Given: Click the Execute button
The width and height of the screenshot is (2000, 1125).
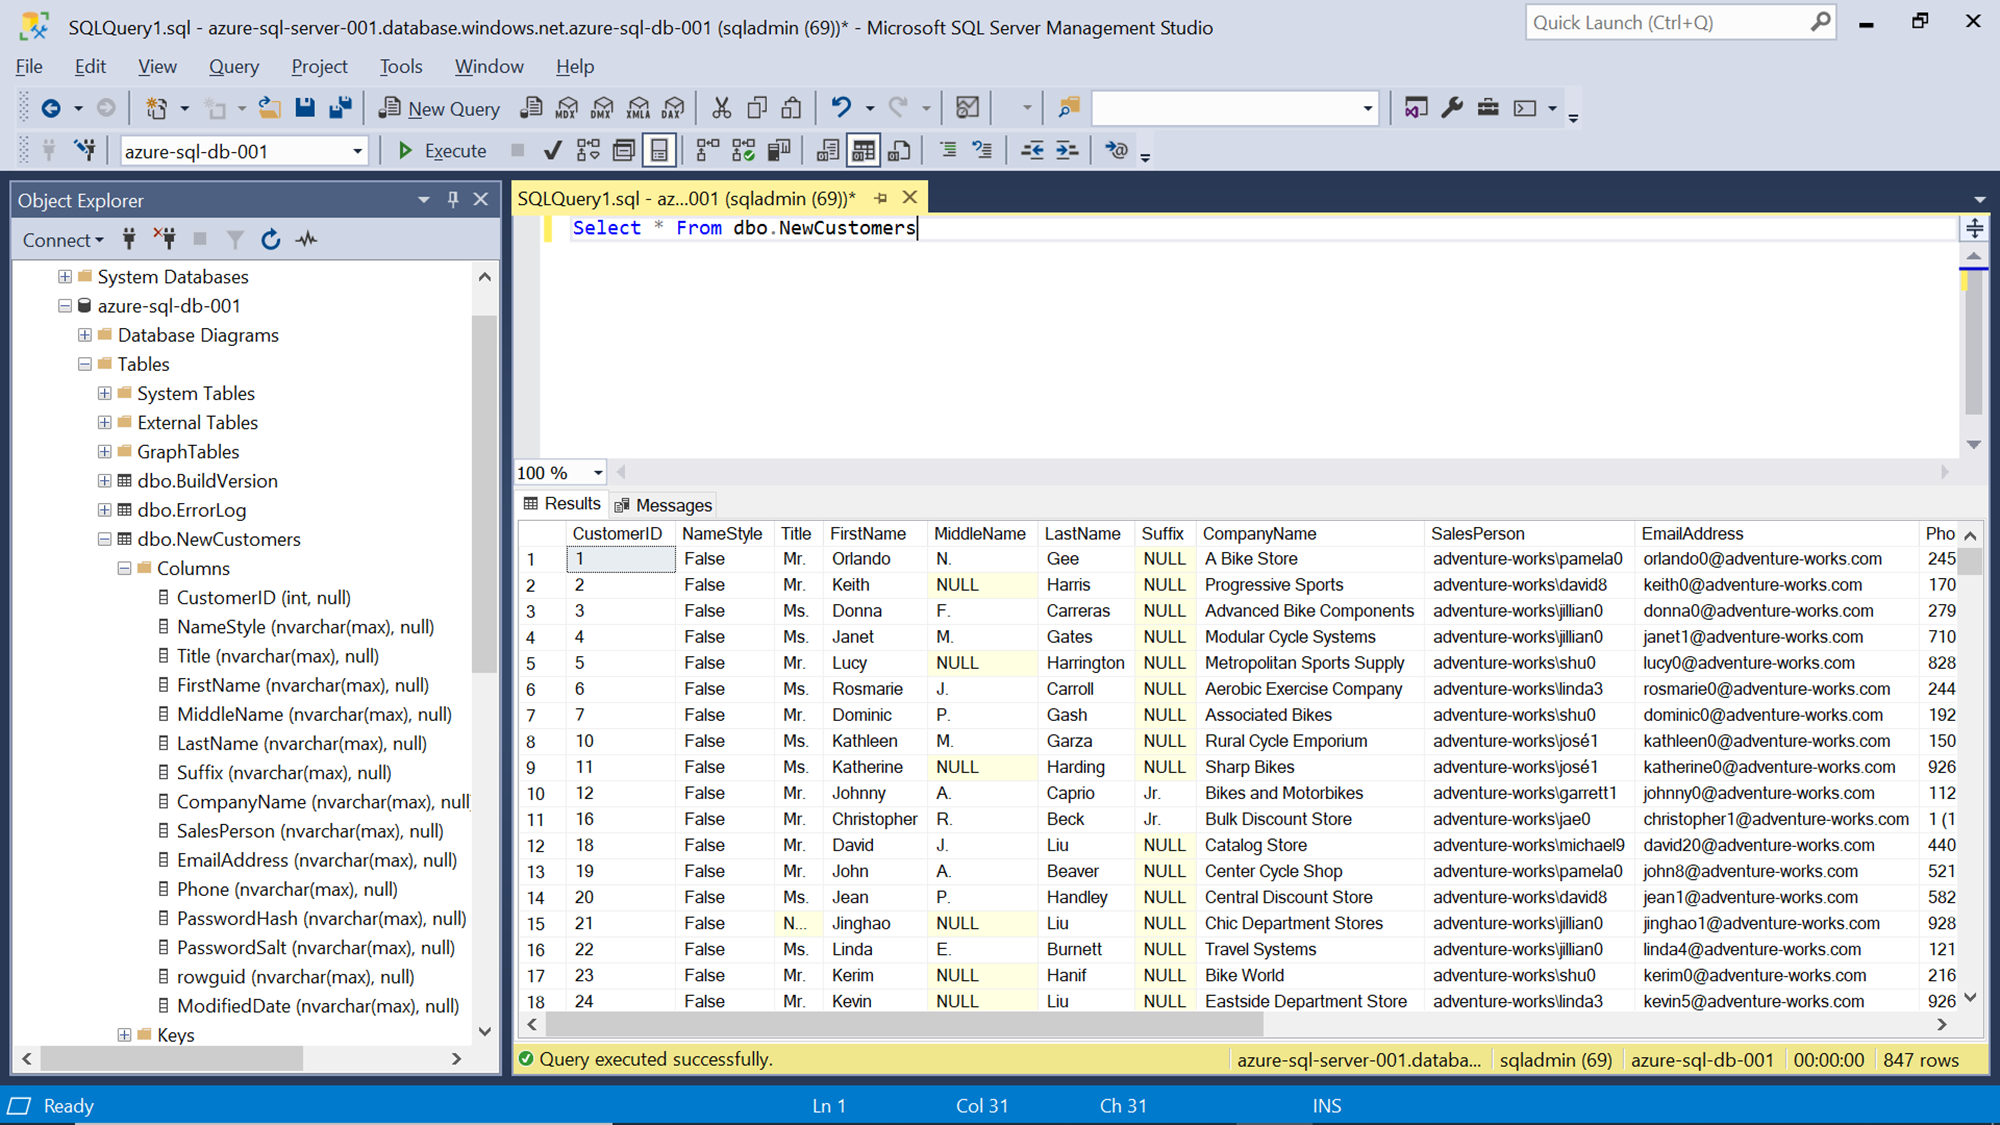Looking at the screenshot, I should tap(442, 151).
